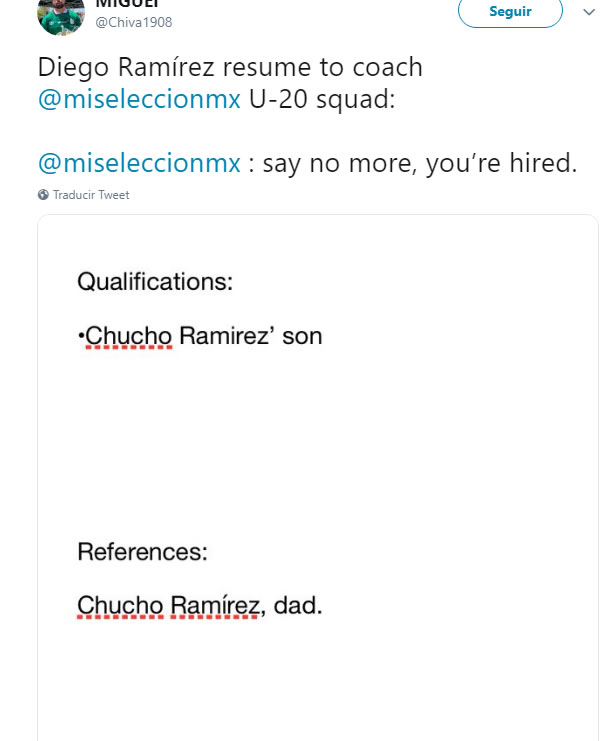
Task: Click the MIGUEL display name
Action: (x=127, y=4)
